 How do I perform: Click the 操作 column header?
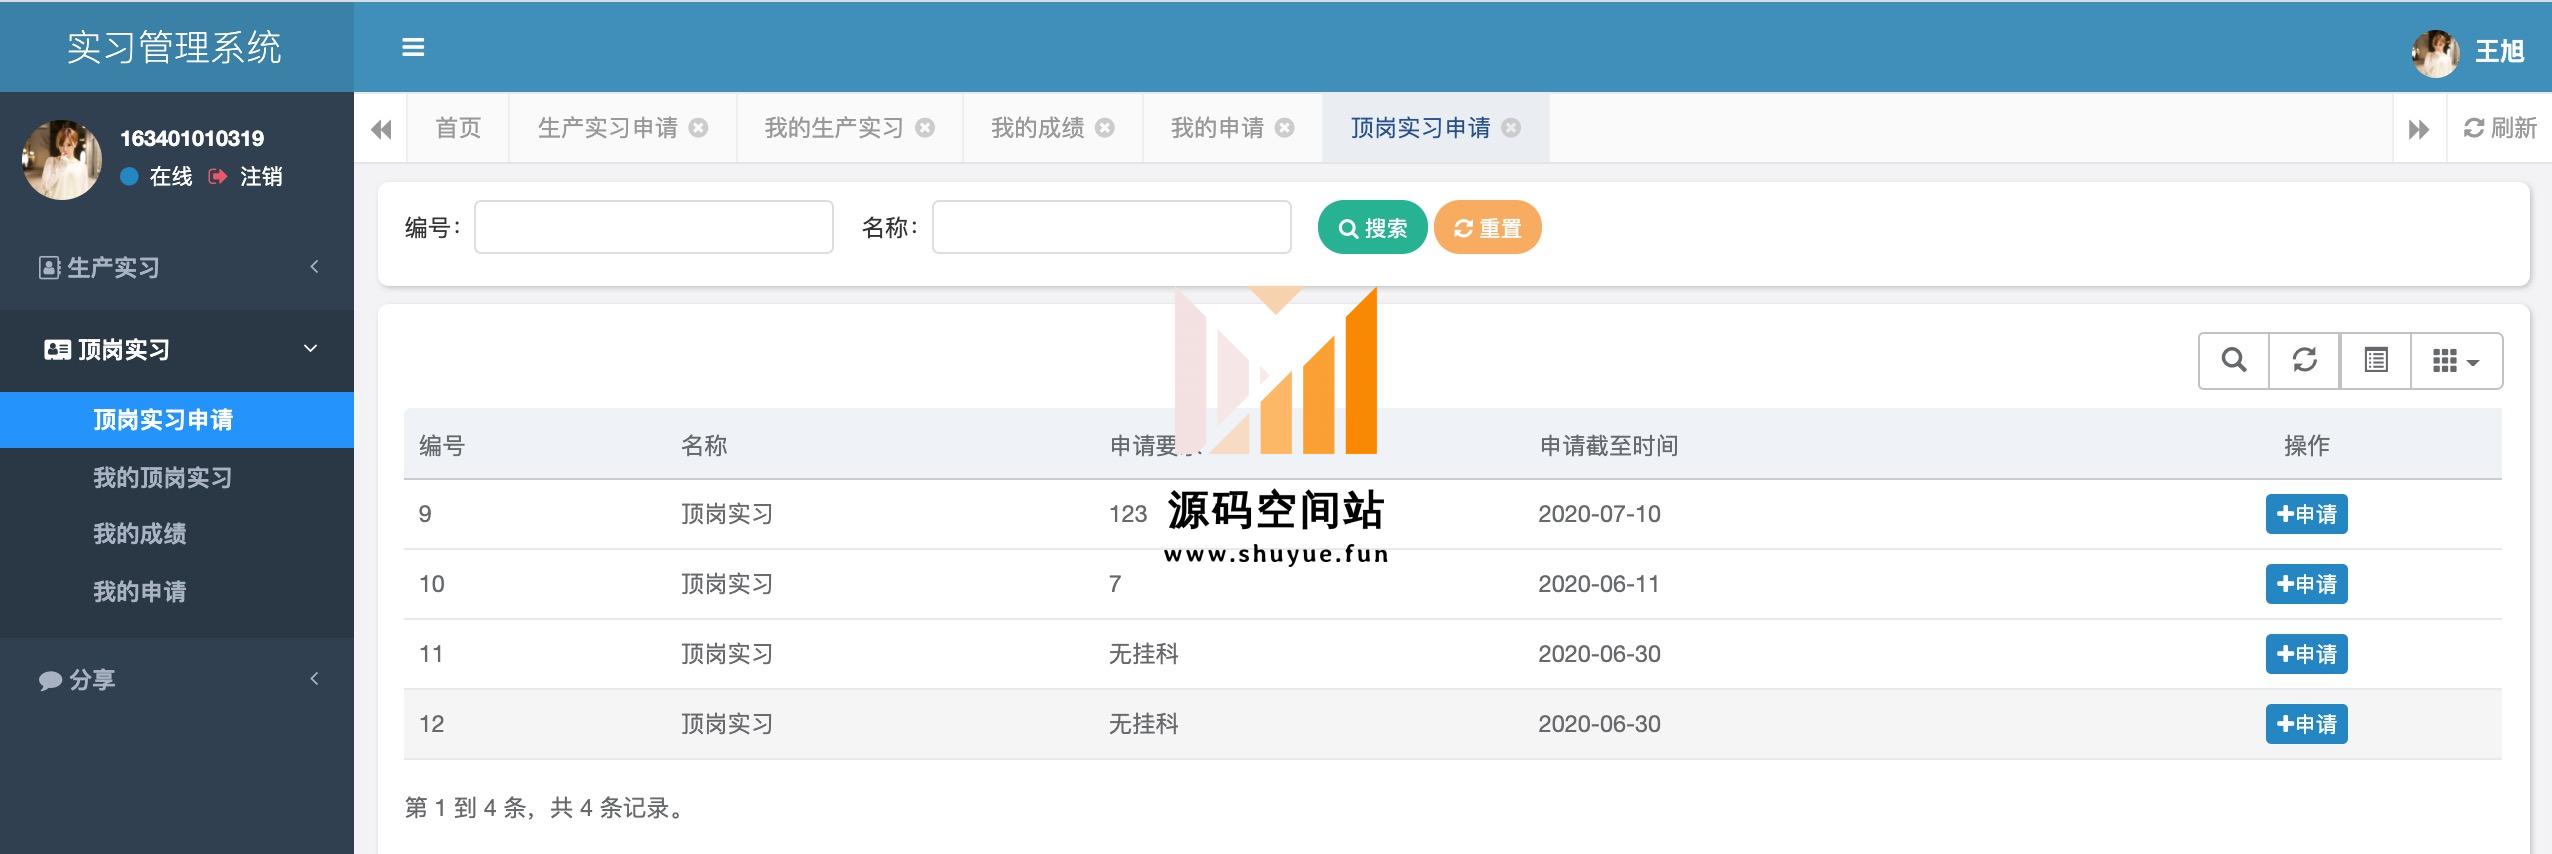[x=2306, y=446]
